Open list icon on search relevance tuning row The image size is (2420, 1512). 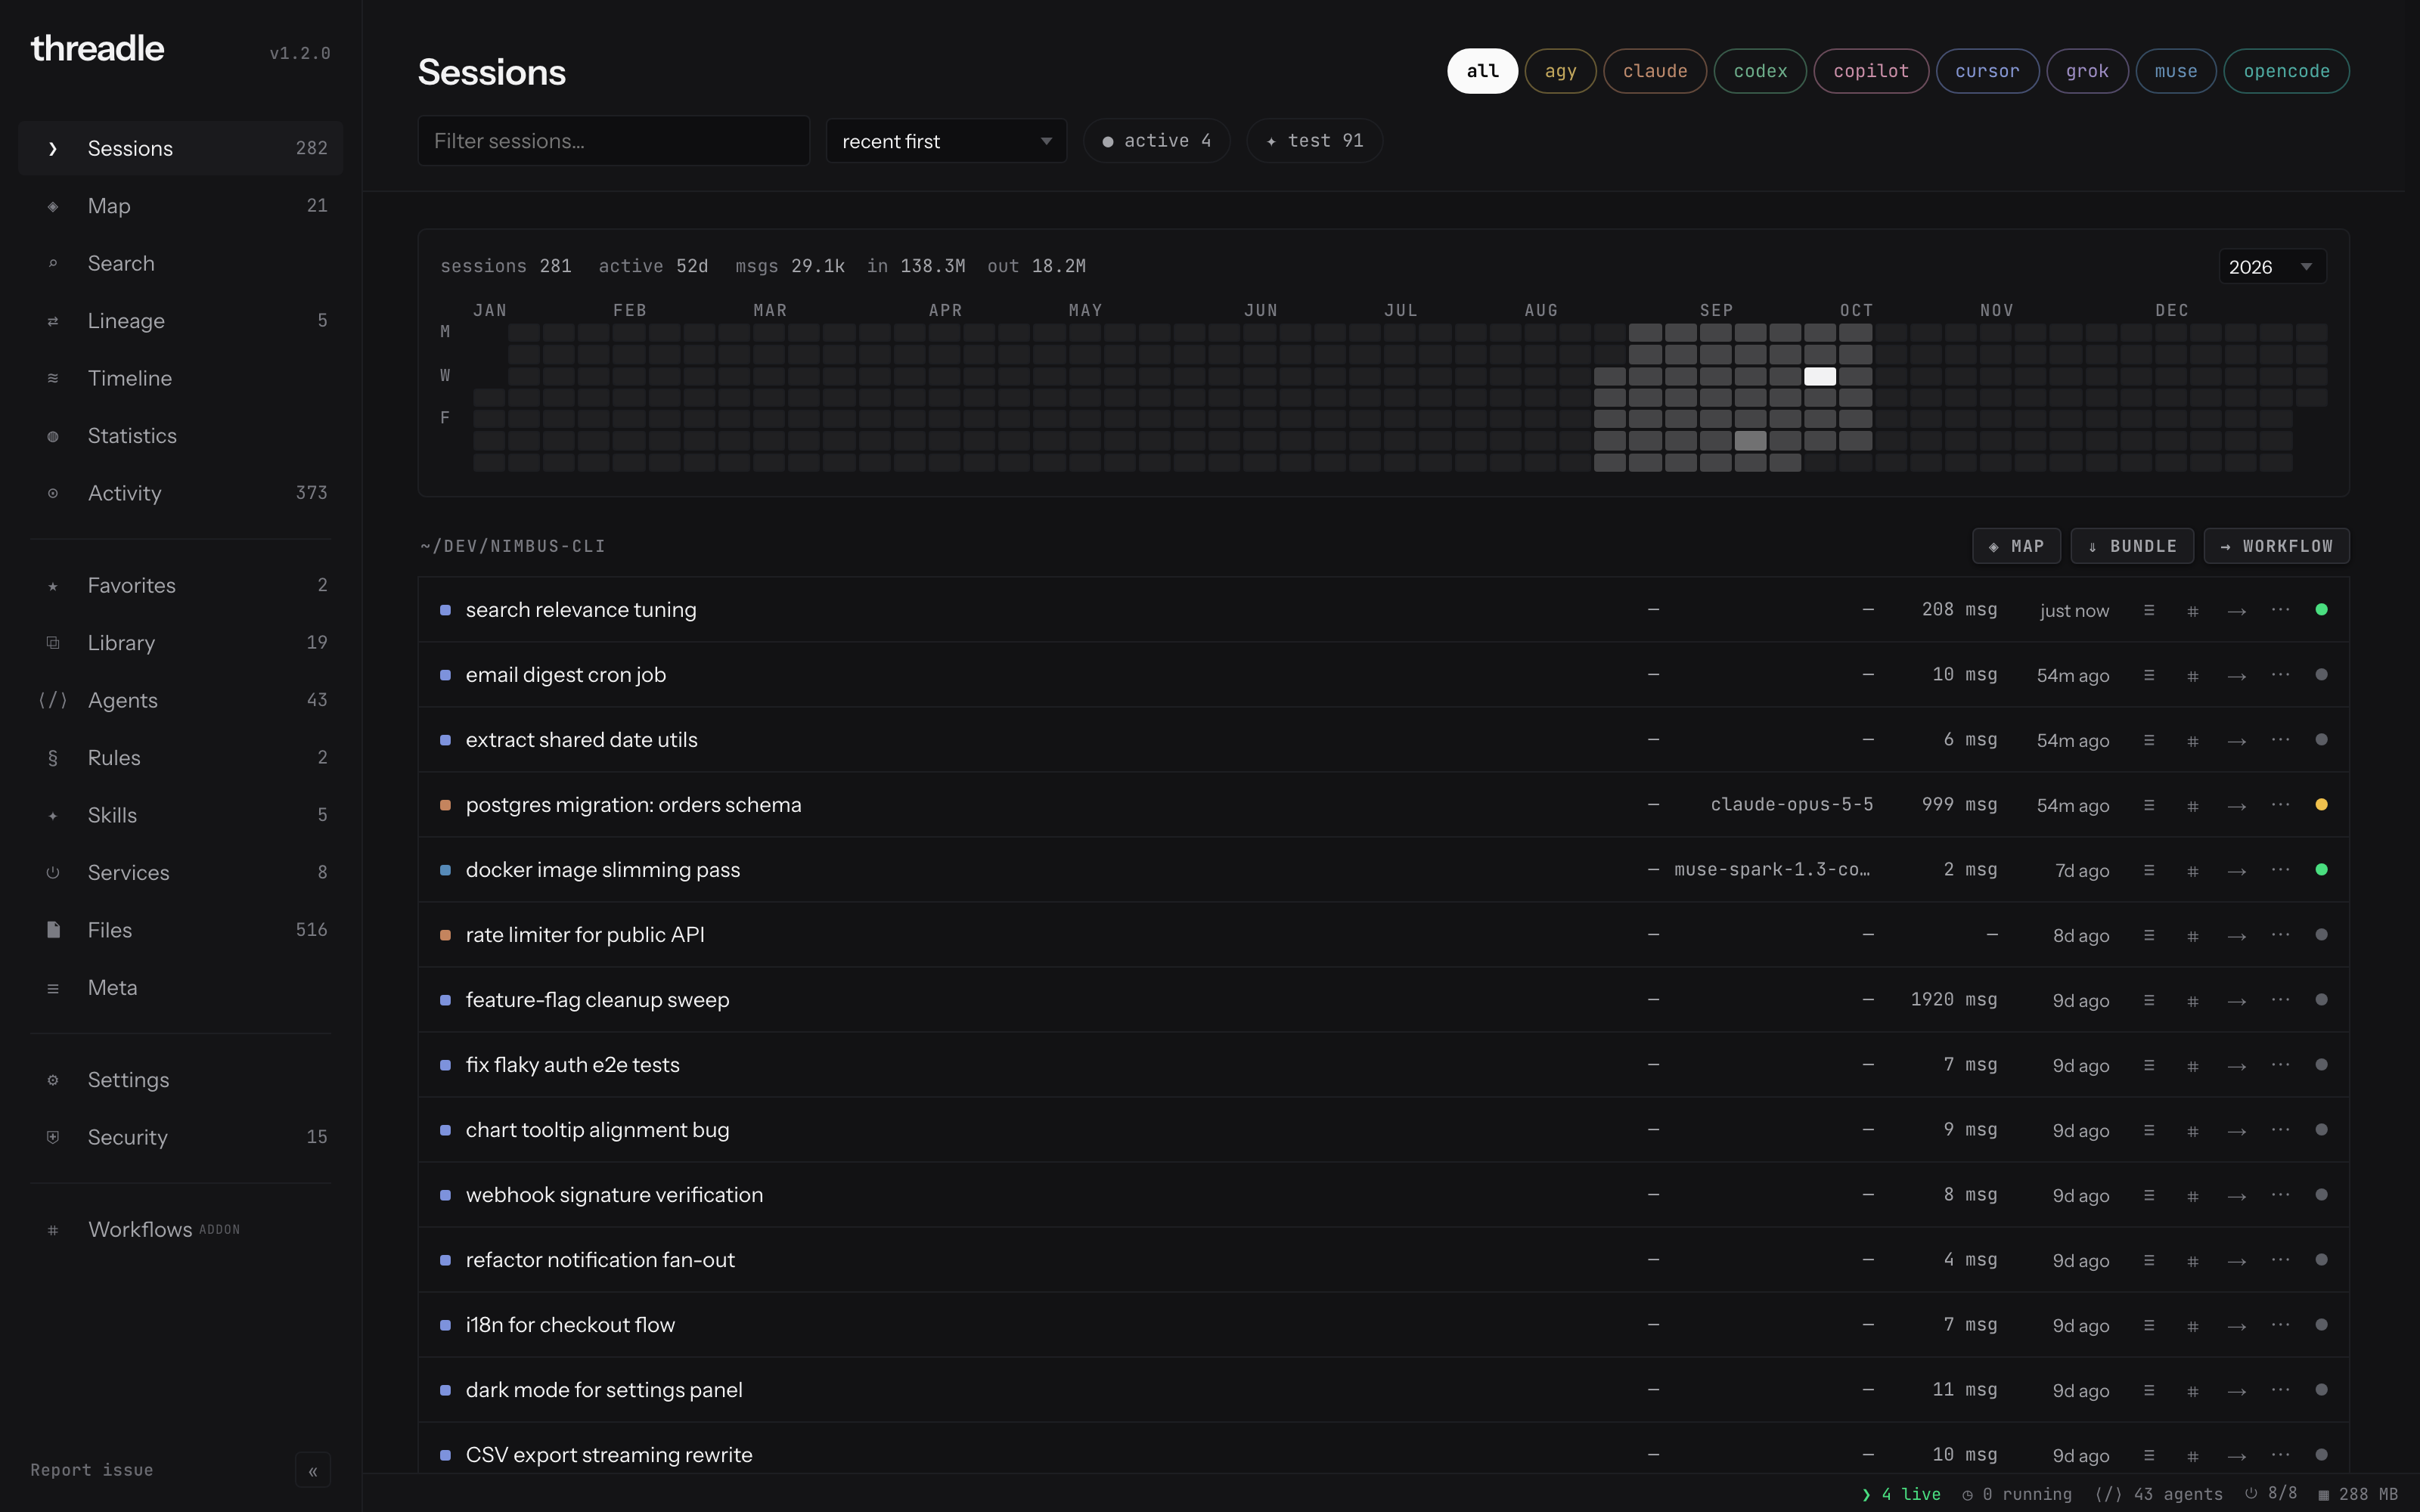2149,610
